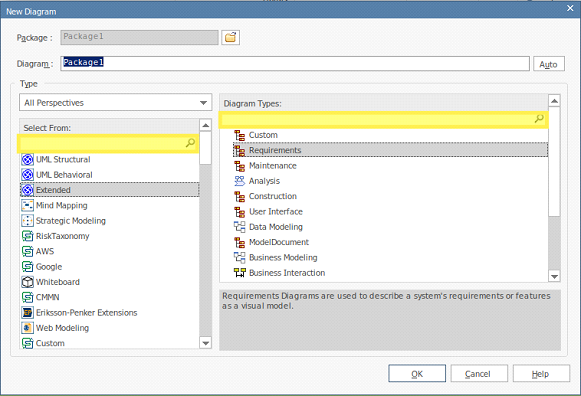Choose Whiteboard text label
Viewport: 581px width, 396px height.
click(x=58, y=282)
